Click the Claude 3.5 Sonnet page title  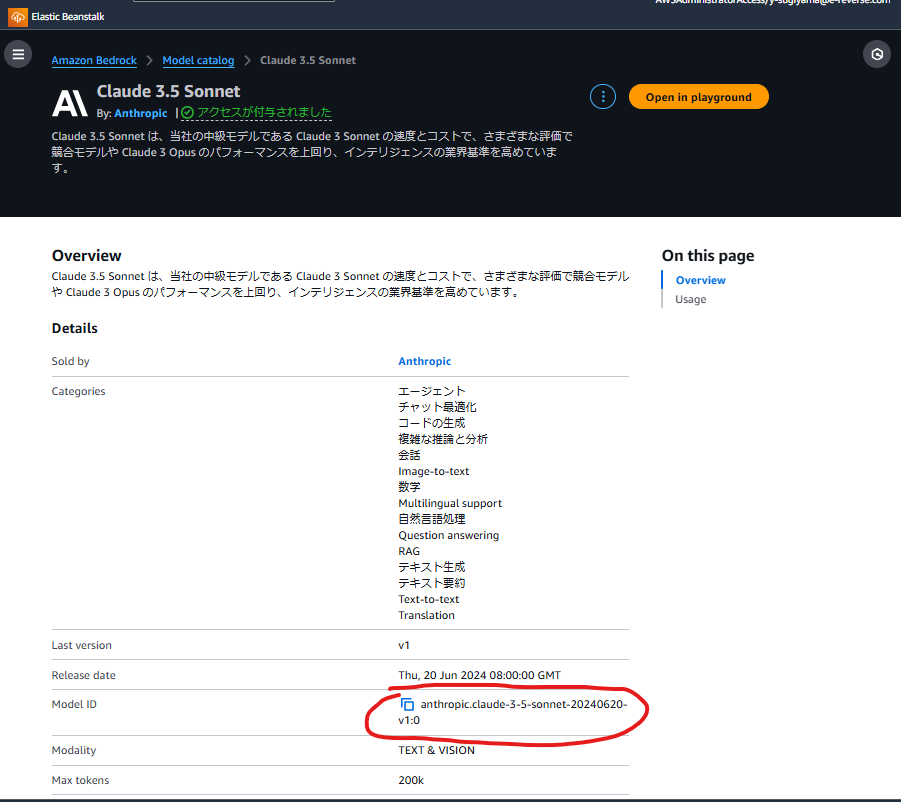(168, 91)
